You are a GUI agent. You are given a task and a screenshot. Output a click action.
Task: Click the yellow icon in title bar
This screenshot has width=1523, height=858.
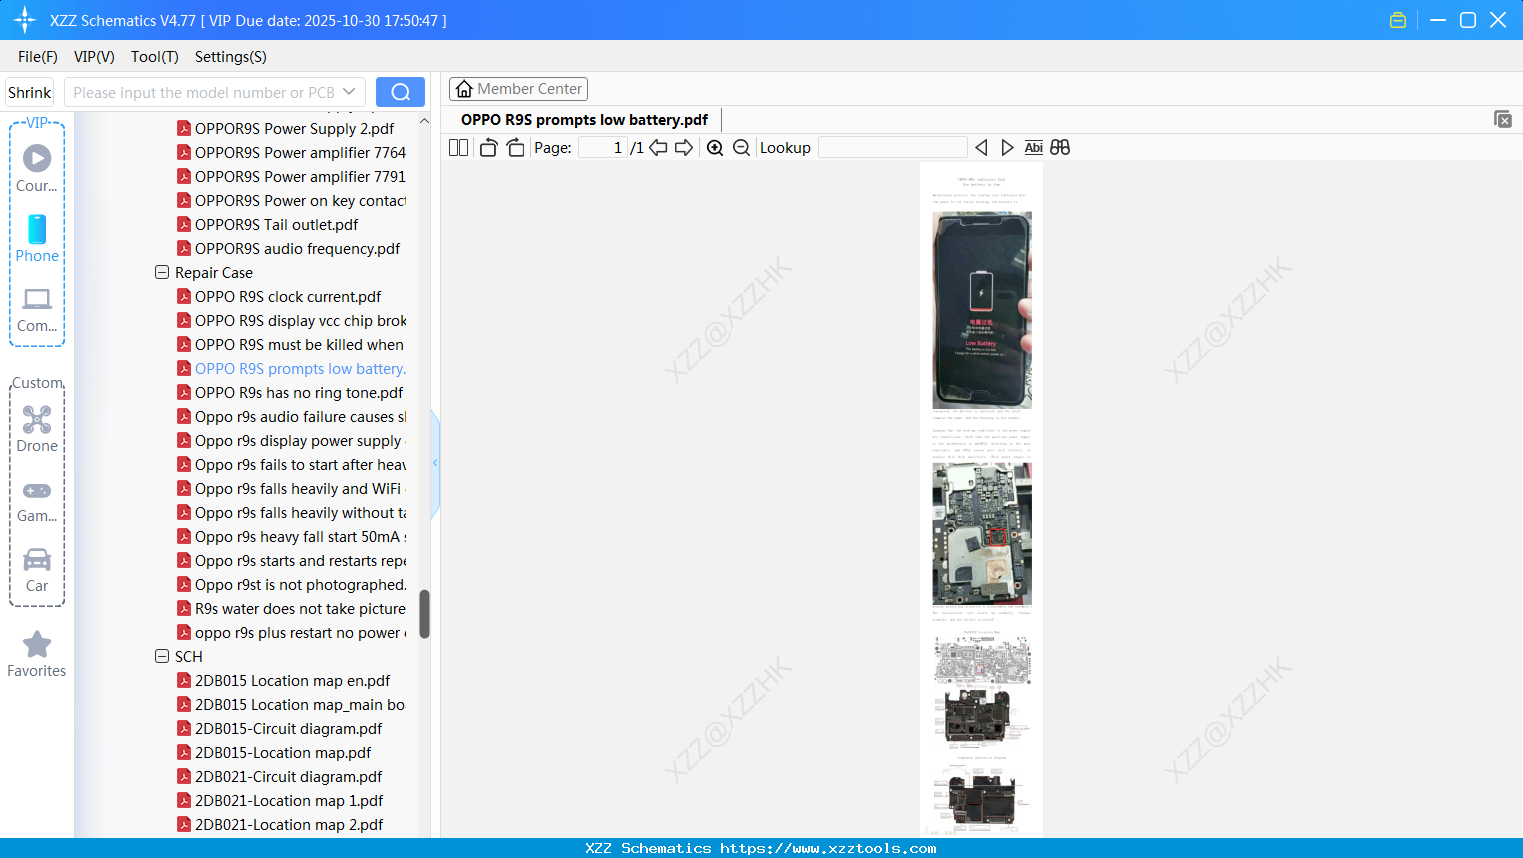point(1398,20)
